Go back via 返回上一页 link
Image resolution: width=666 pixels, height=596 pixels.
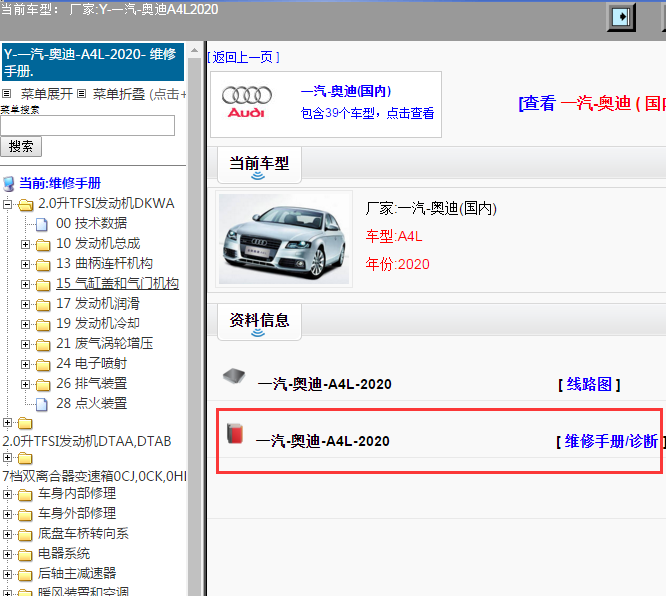[x=243, y=57]
